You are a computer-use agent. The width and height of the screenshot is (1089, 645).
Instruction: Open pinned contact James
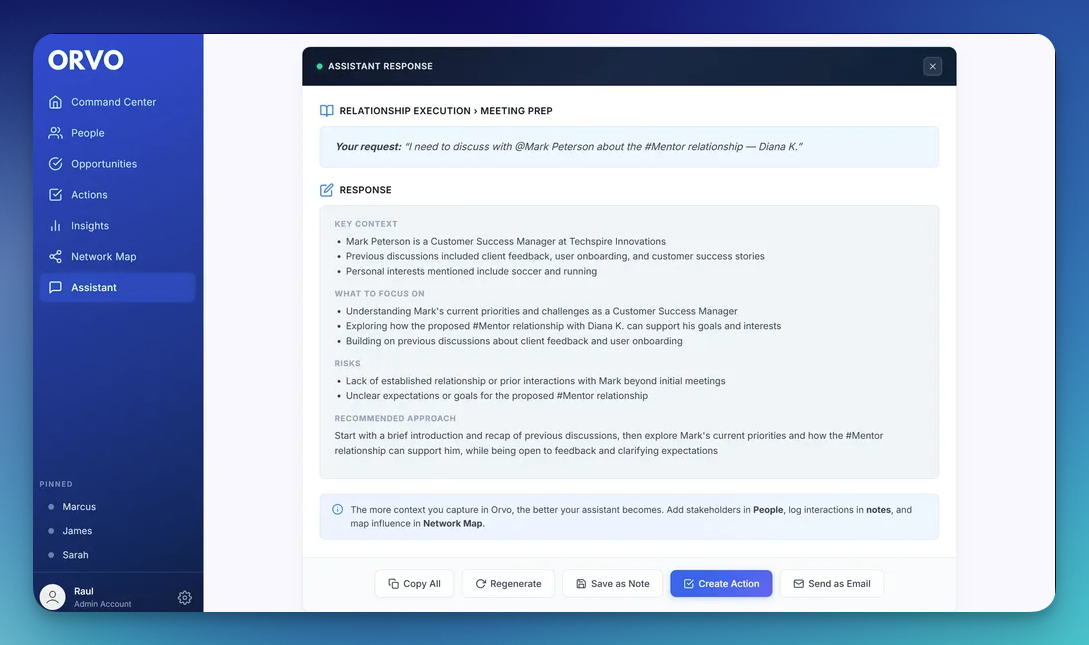pos(77,531)
